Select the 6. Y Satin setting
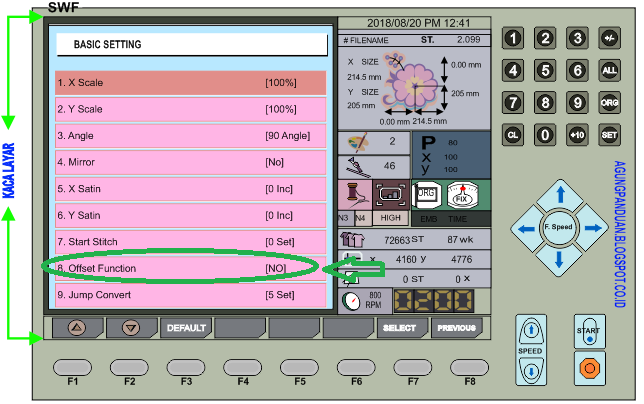The height and width of the screenshot is (404, 644). [191, 215]
